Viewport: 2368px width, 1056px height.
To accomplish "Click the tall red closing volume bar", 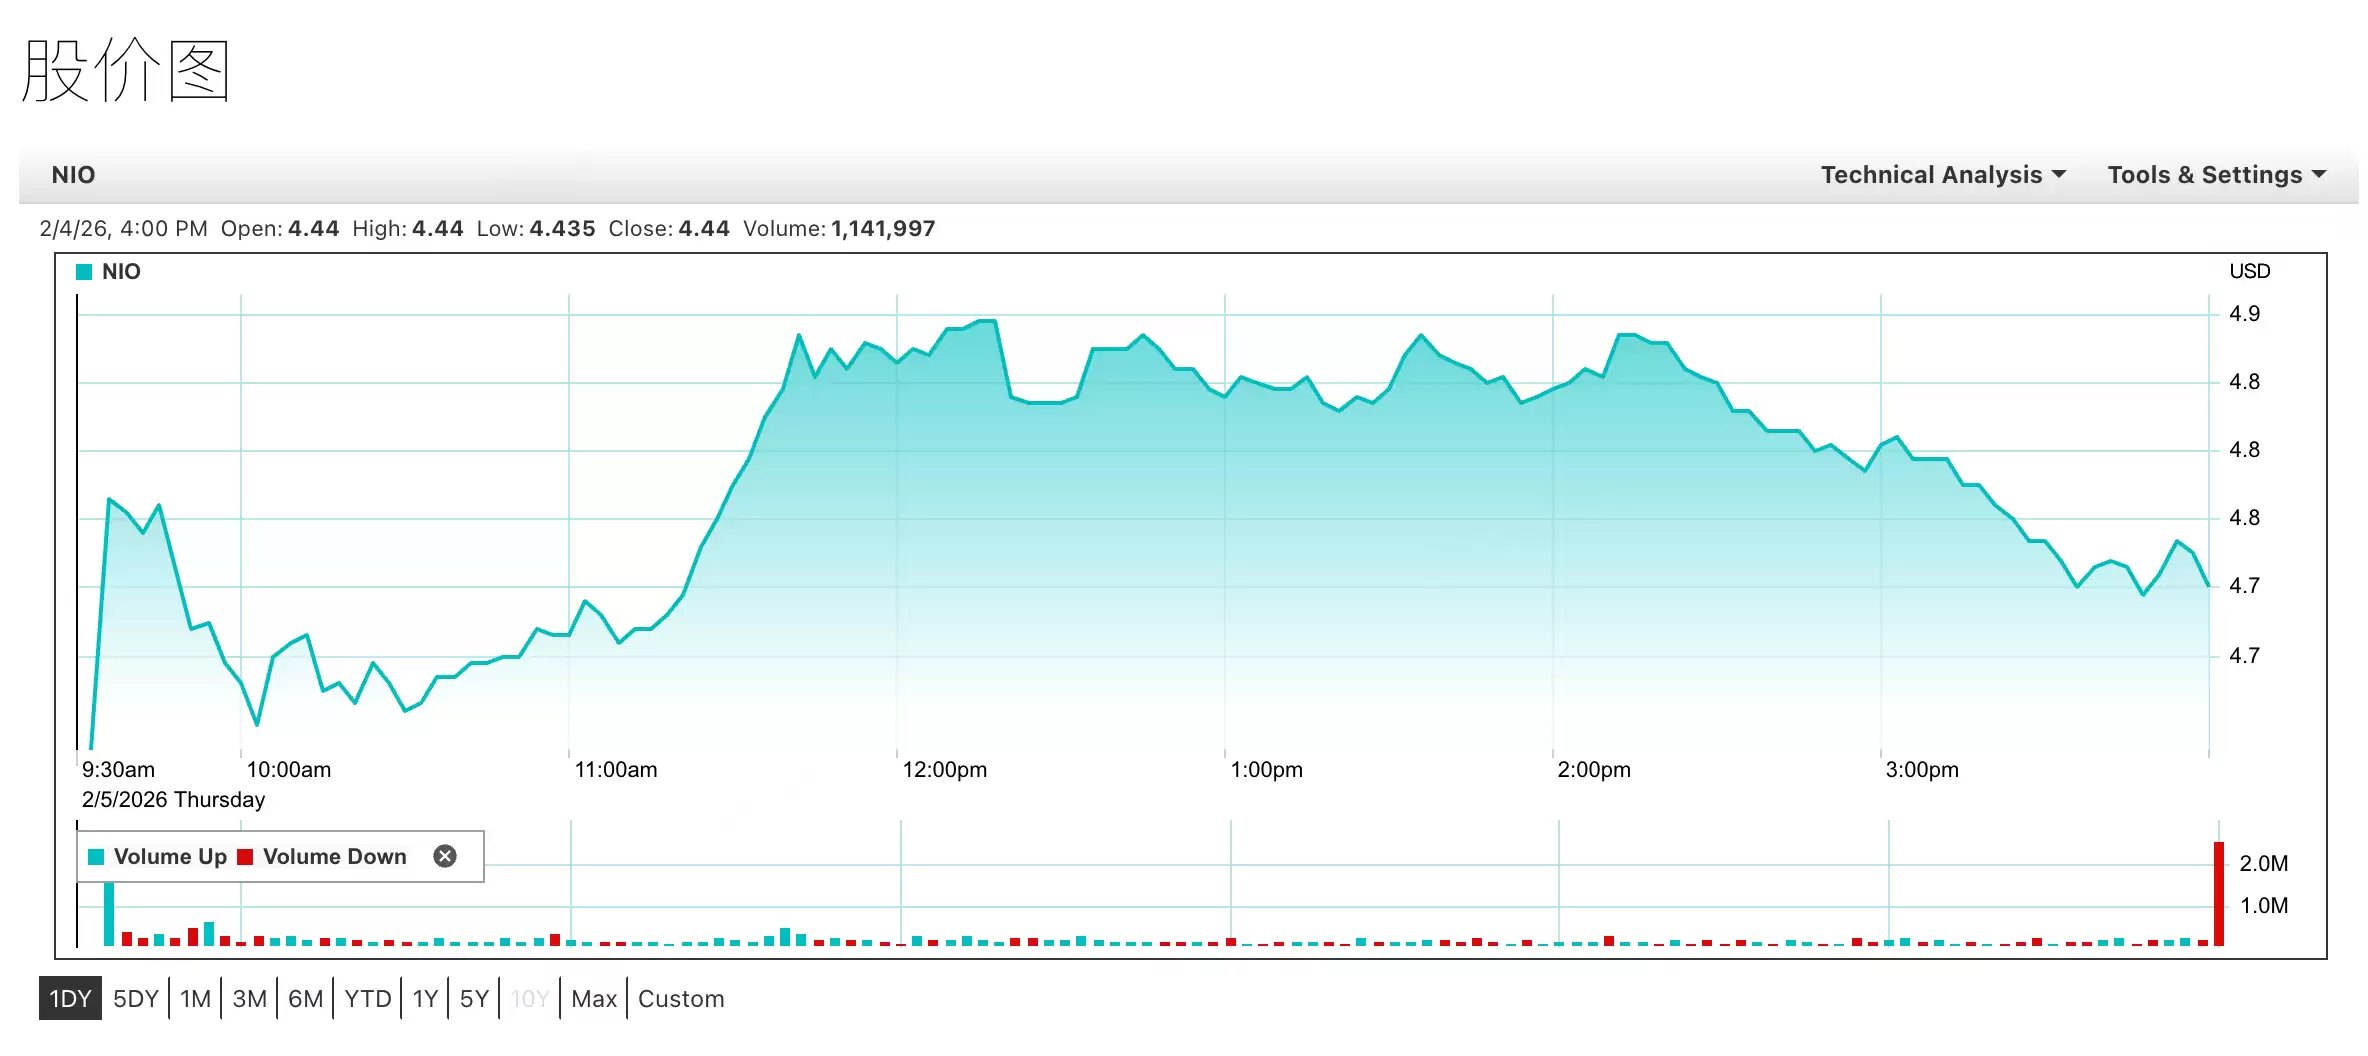I will coord(2218,895).
